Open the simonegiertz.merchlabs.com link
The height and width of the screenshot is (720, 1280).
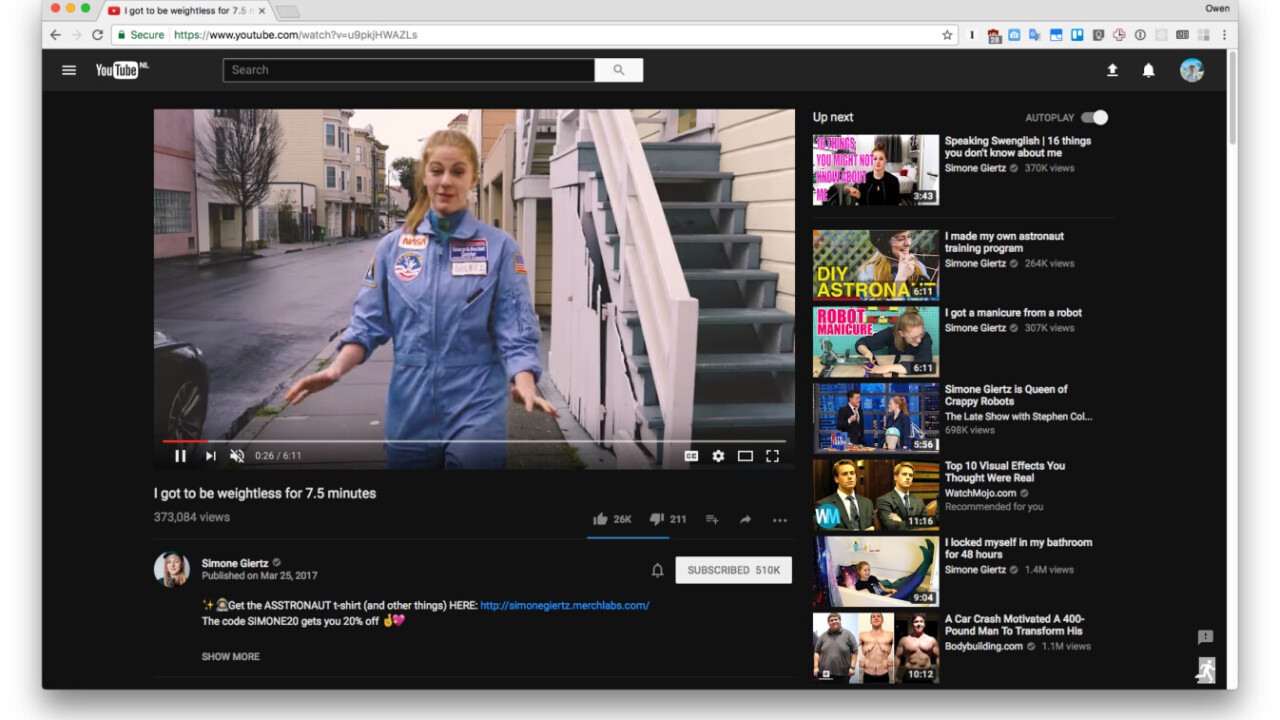coord(564,605)
